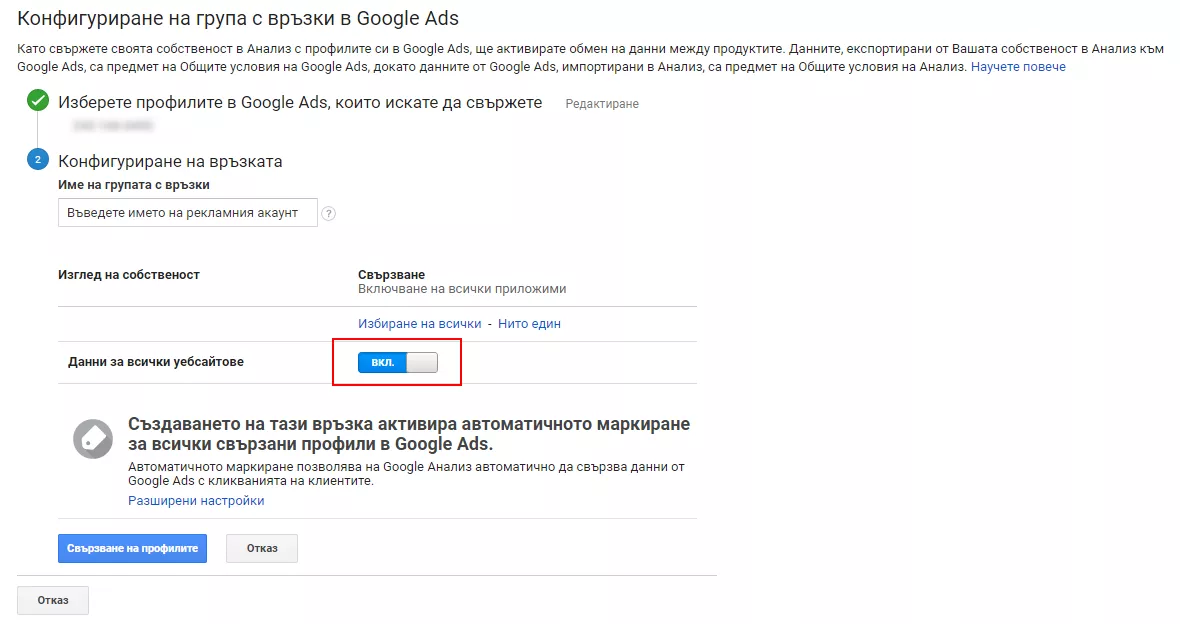Click the bottom Отказ button
Screen dimensions: 1180x624
point(53,600)
